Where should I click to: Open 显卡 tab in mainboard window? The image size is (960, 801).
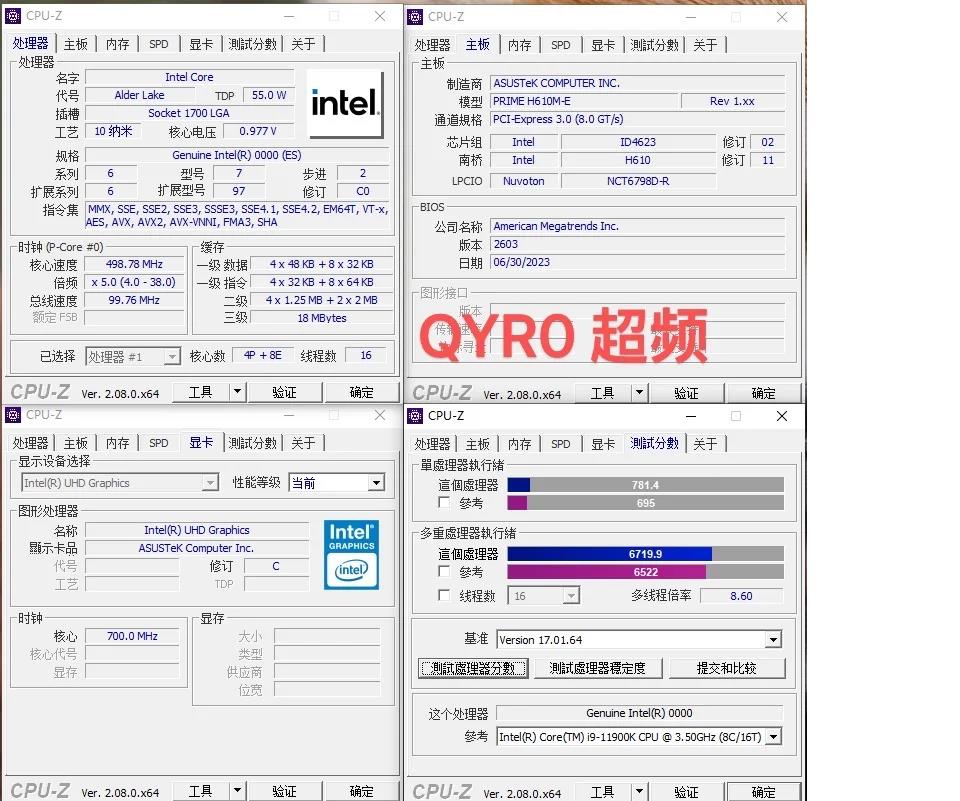603,45
